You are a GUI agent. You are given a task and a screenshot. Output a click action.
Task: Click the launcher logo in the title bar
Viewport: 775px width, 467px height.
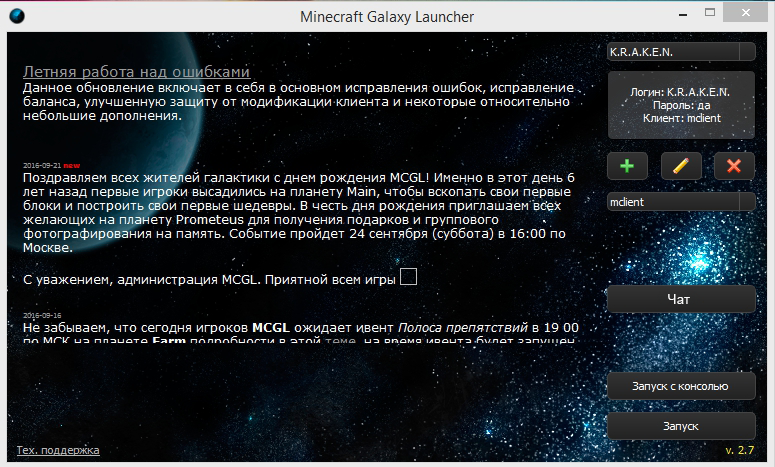(x=18, y=16)
